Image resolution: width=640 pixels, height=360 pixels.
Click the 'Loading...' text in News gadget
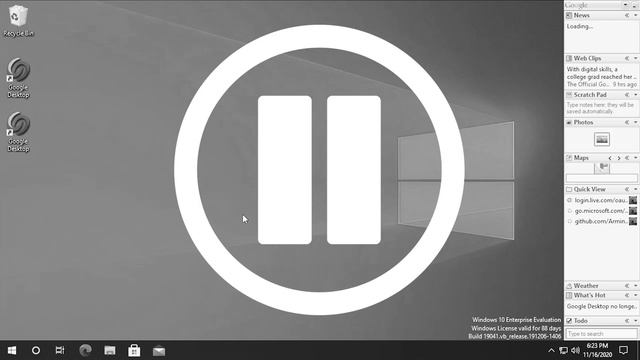[580, 26]
